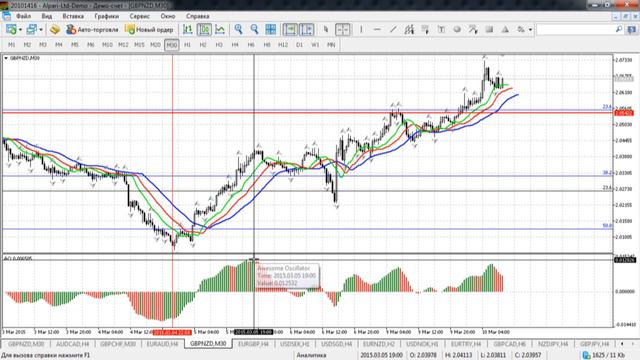Switch to the USDSEK,H1 chart tab
Image resolution: width=640 pixels, height=360 pixels.
pos(294,344)
